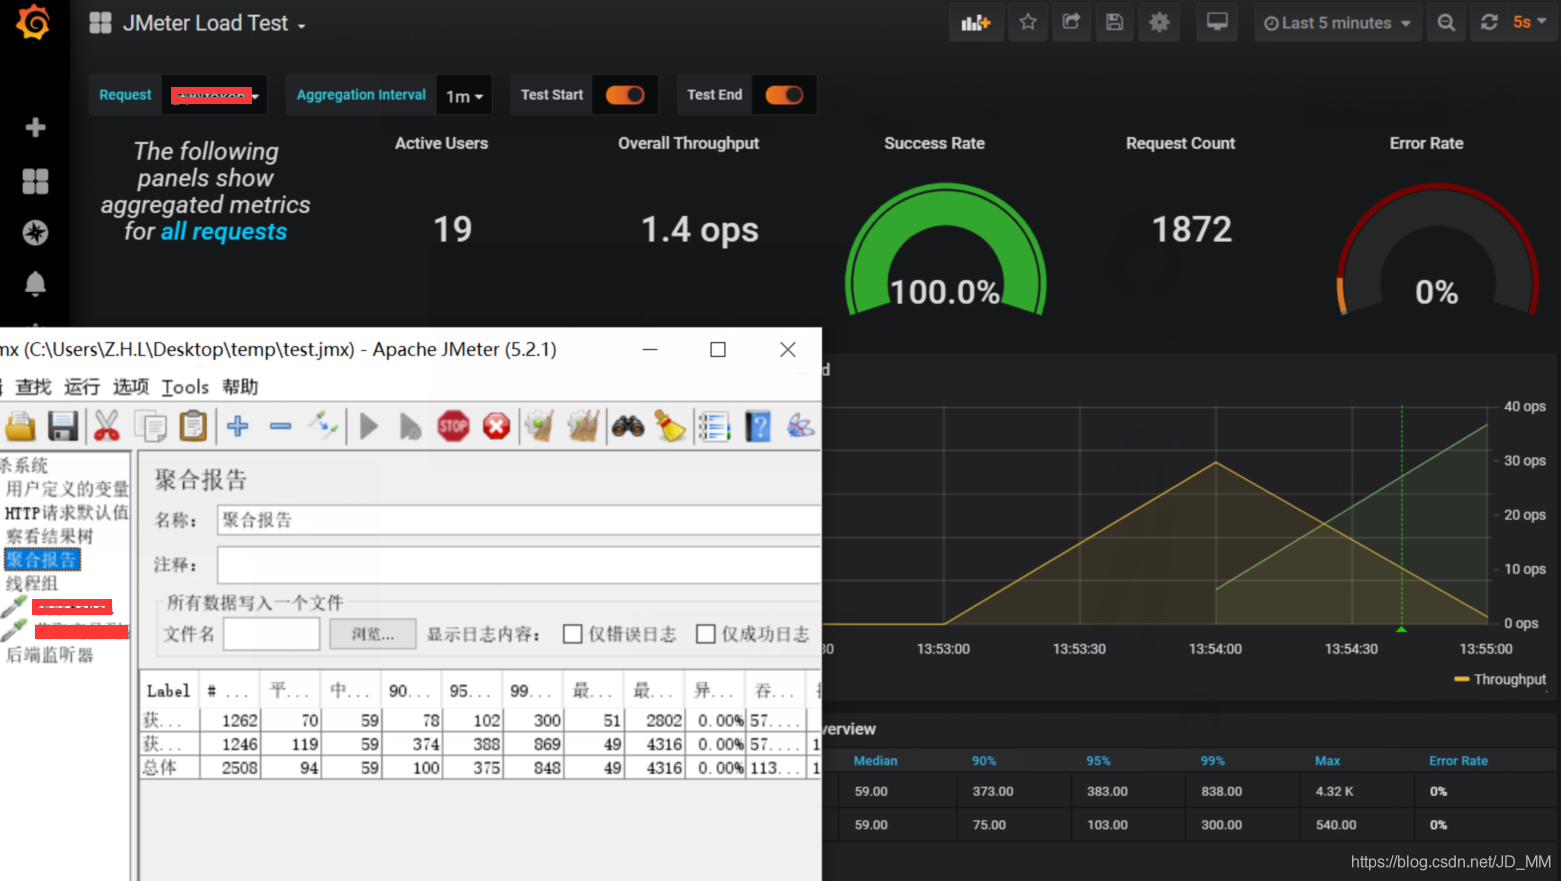Start no pauses JMeter play icon
This screenshot has height=881, width=1561.
tap(410, 426)
